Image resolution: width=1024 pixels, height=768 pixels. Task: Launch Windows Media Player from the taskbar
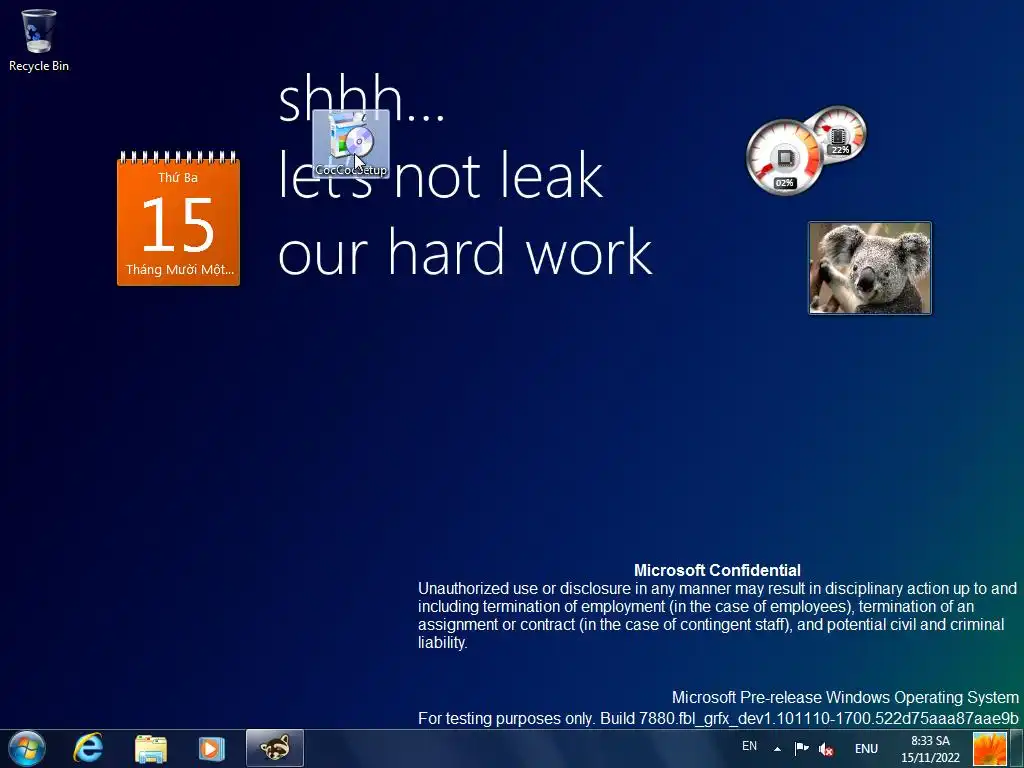tap(212, 748)
